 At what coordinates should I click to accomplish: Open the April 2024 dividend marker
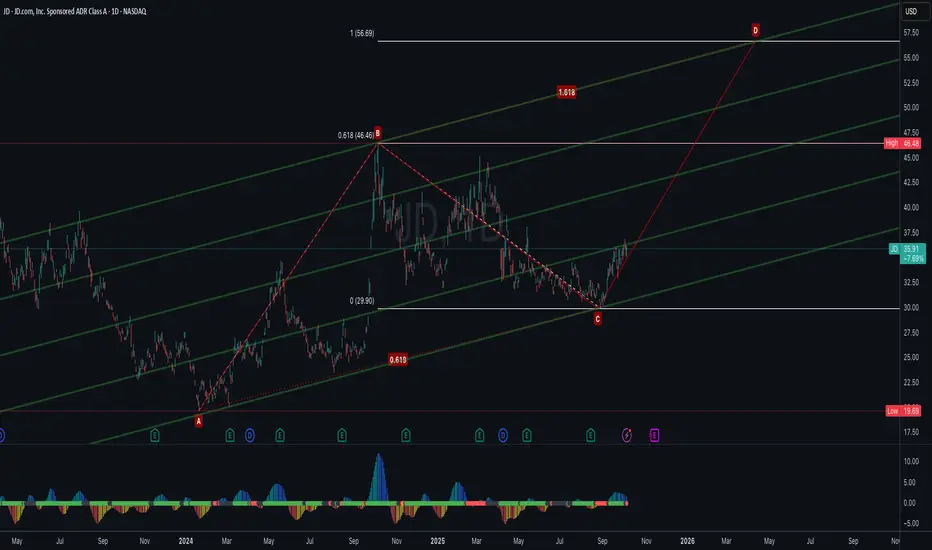pyautogui.click(x=250, y=435)
